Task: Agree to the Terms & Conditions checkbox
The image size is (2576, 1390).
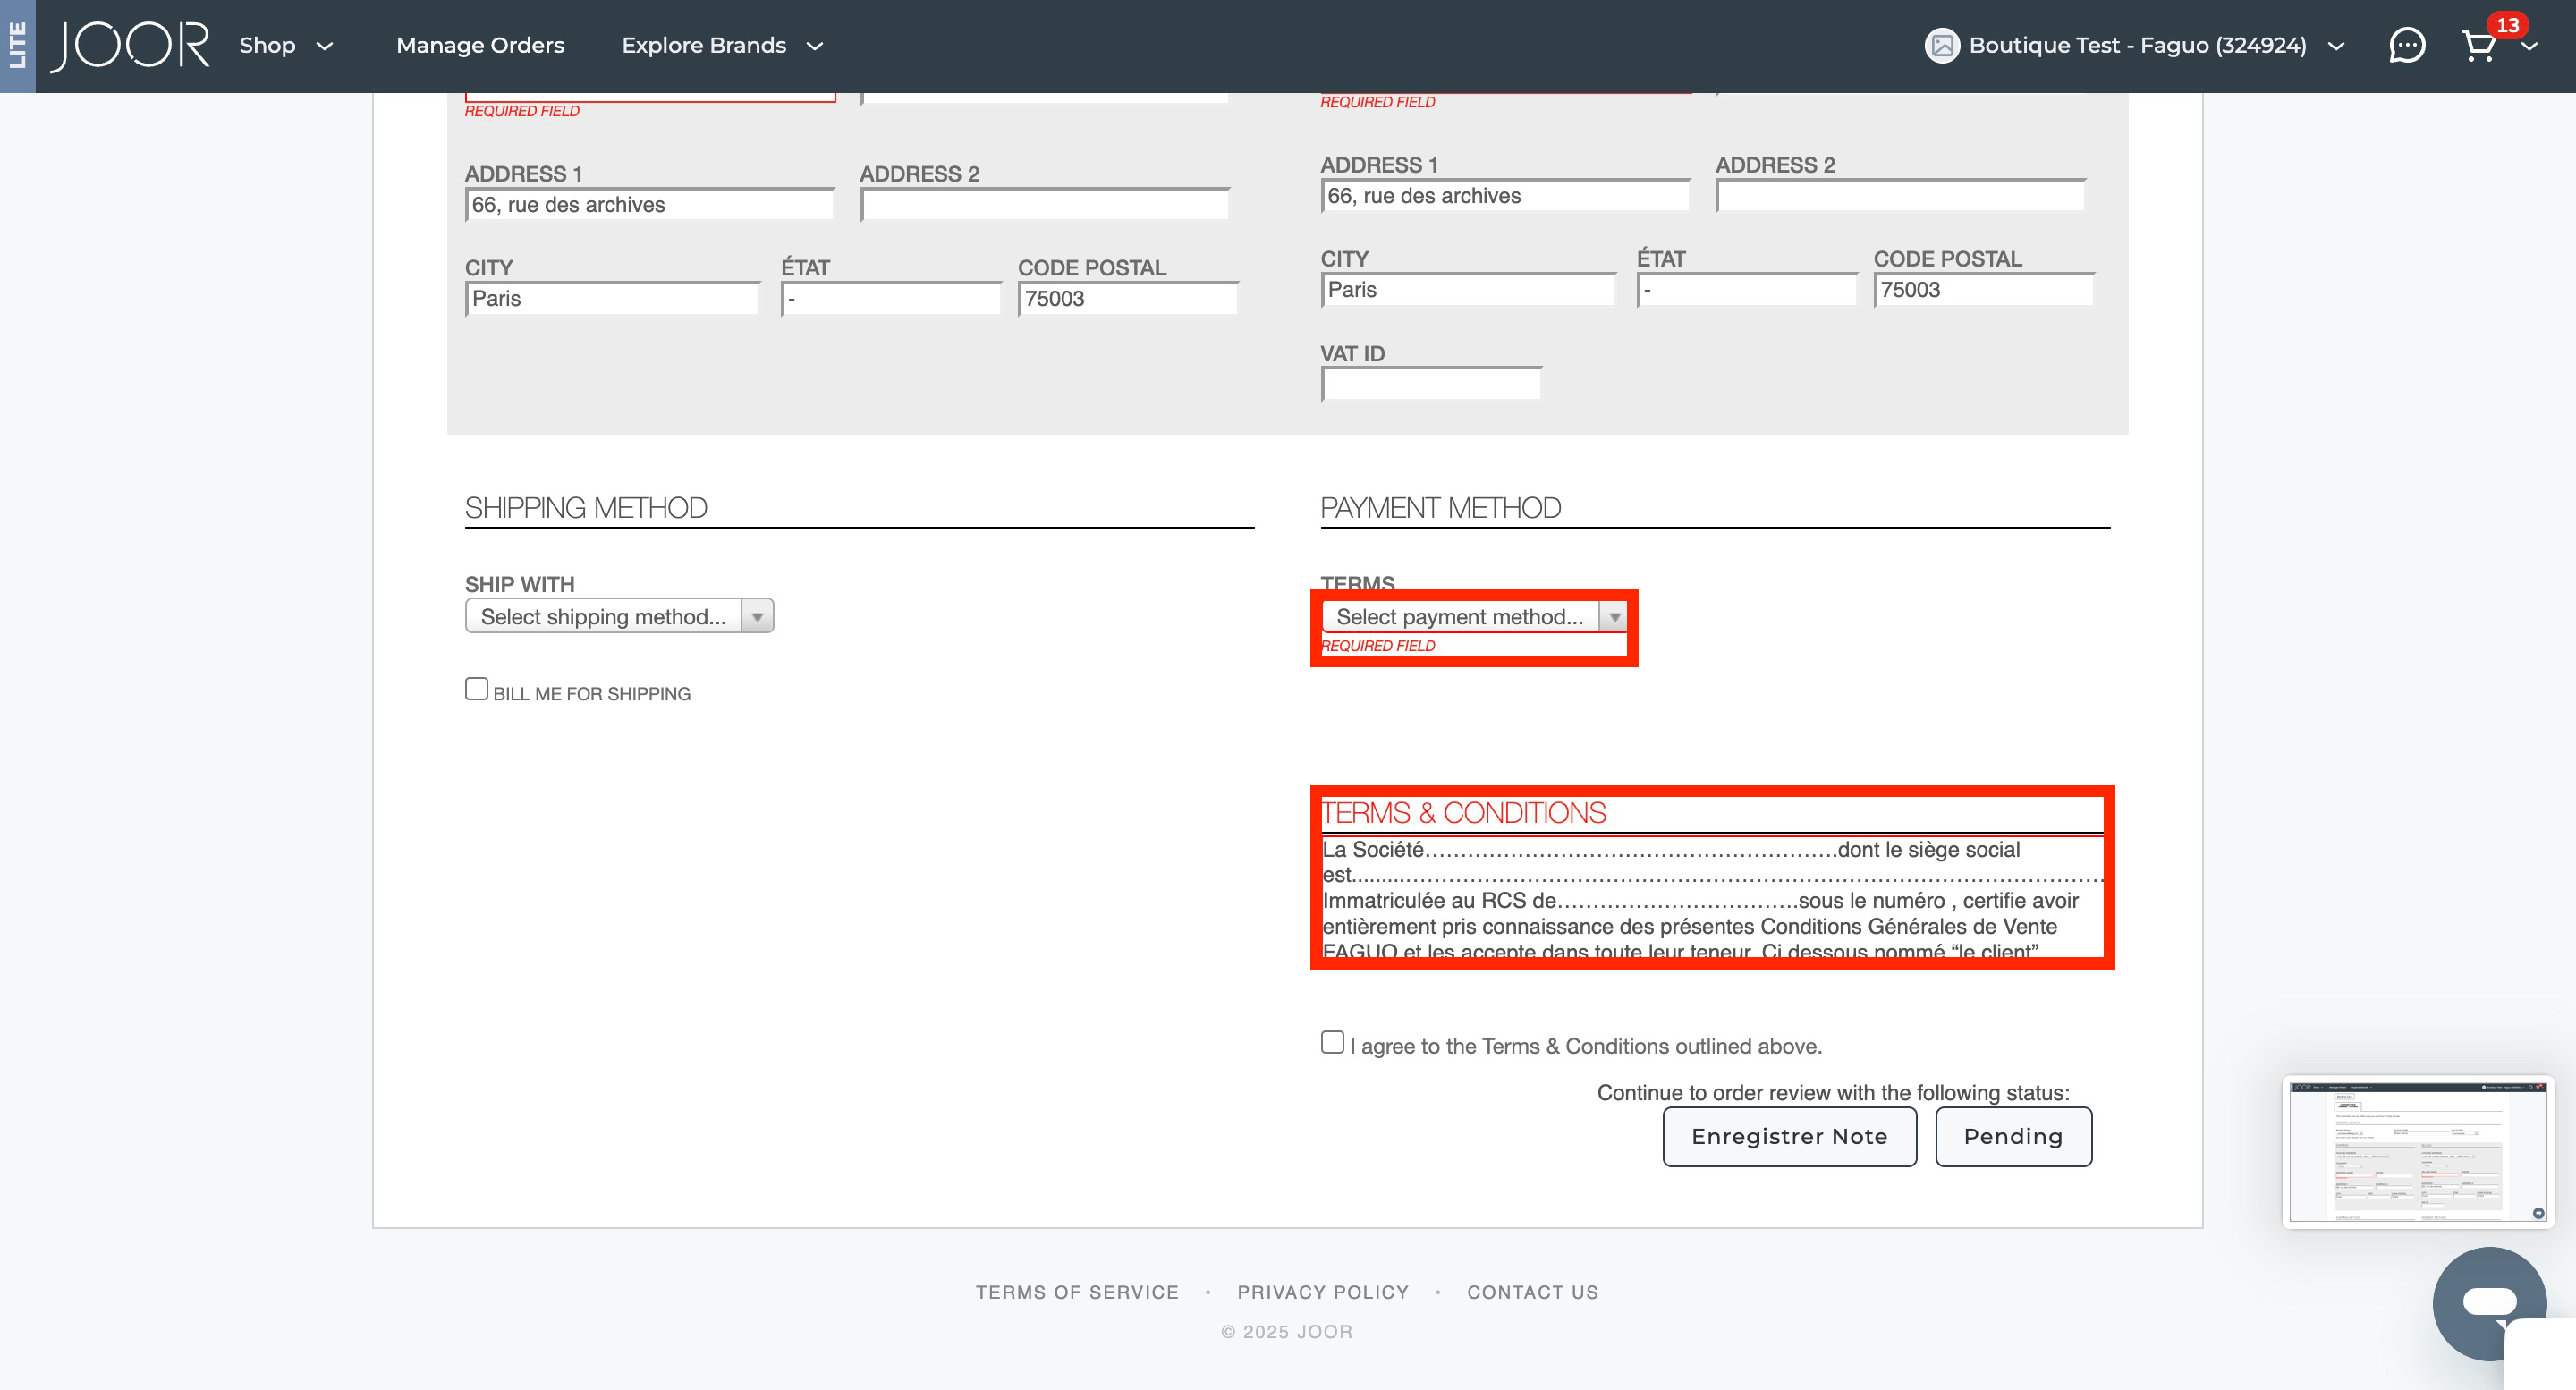Action: tap(1332, 1042)
